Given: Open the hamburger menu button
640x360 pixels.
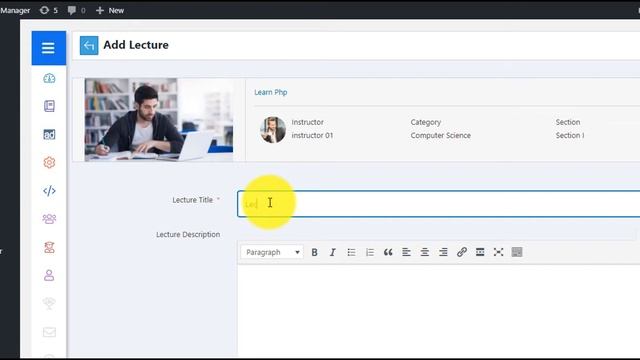Looking at the screenshot, I should click(x=49, y=48).
